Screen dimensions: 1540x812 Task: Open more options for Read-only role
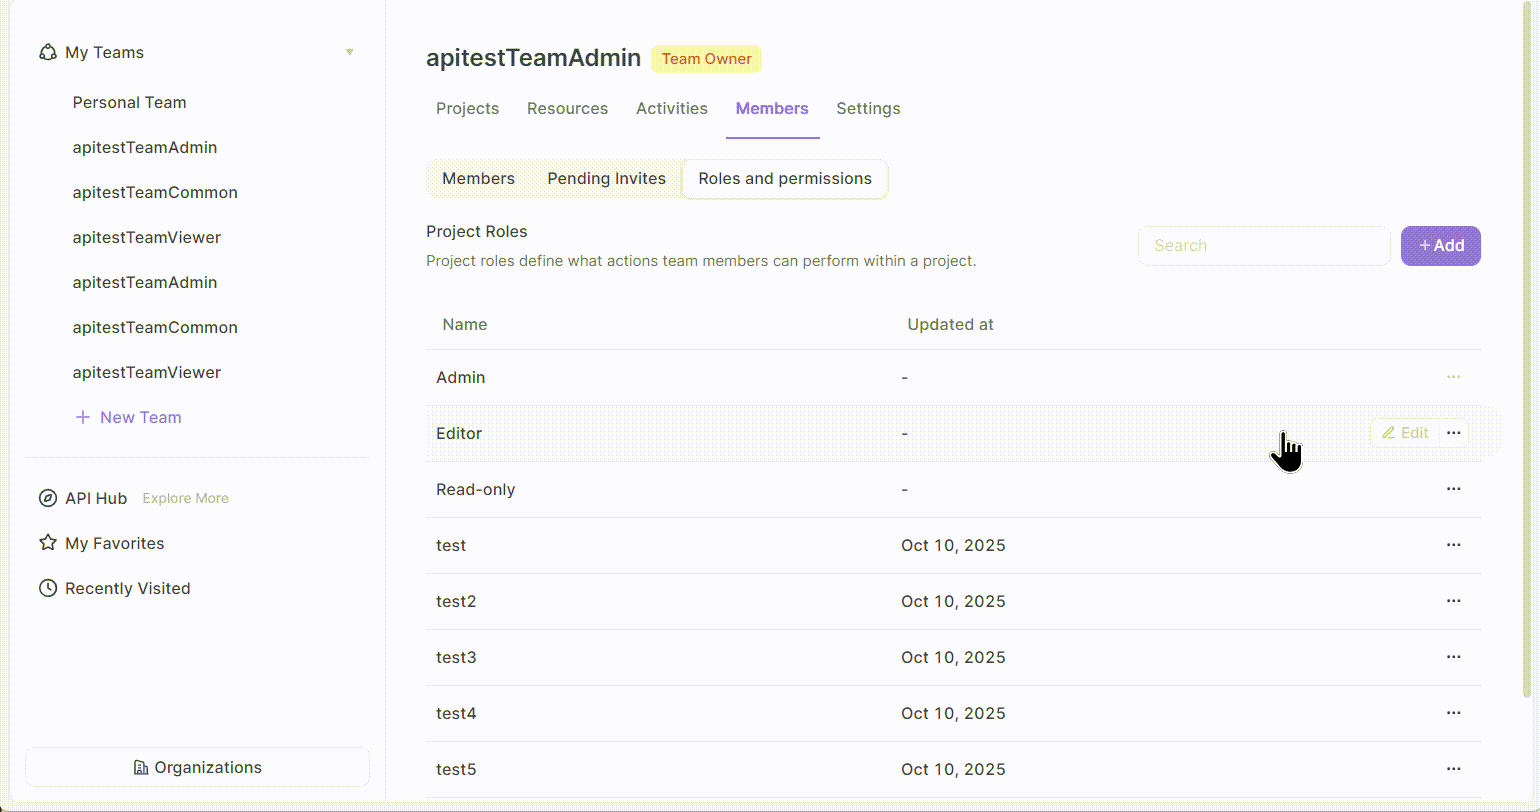click(x=1453, y=489)
